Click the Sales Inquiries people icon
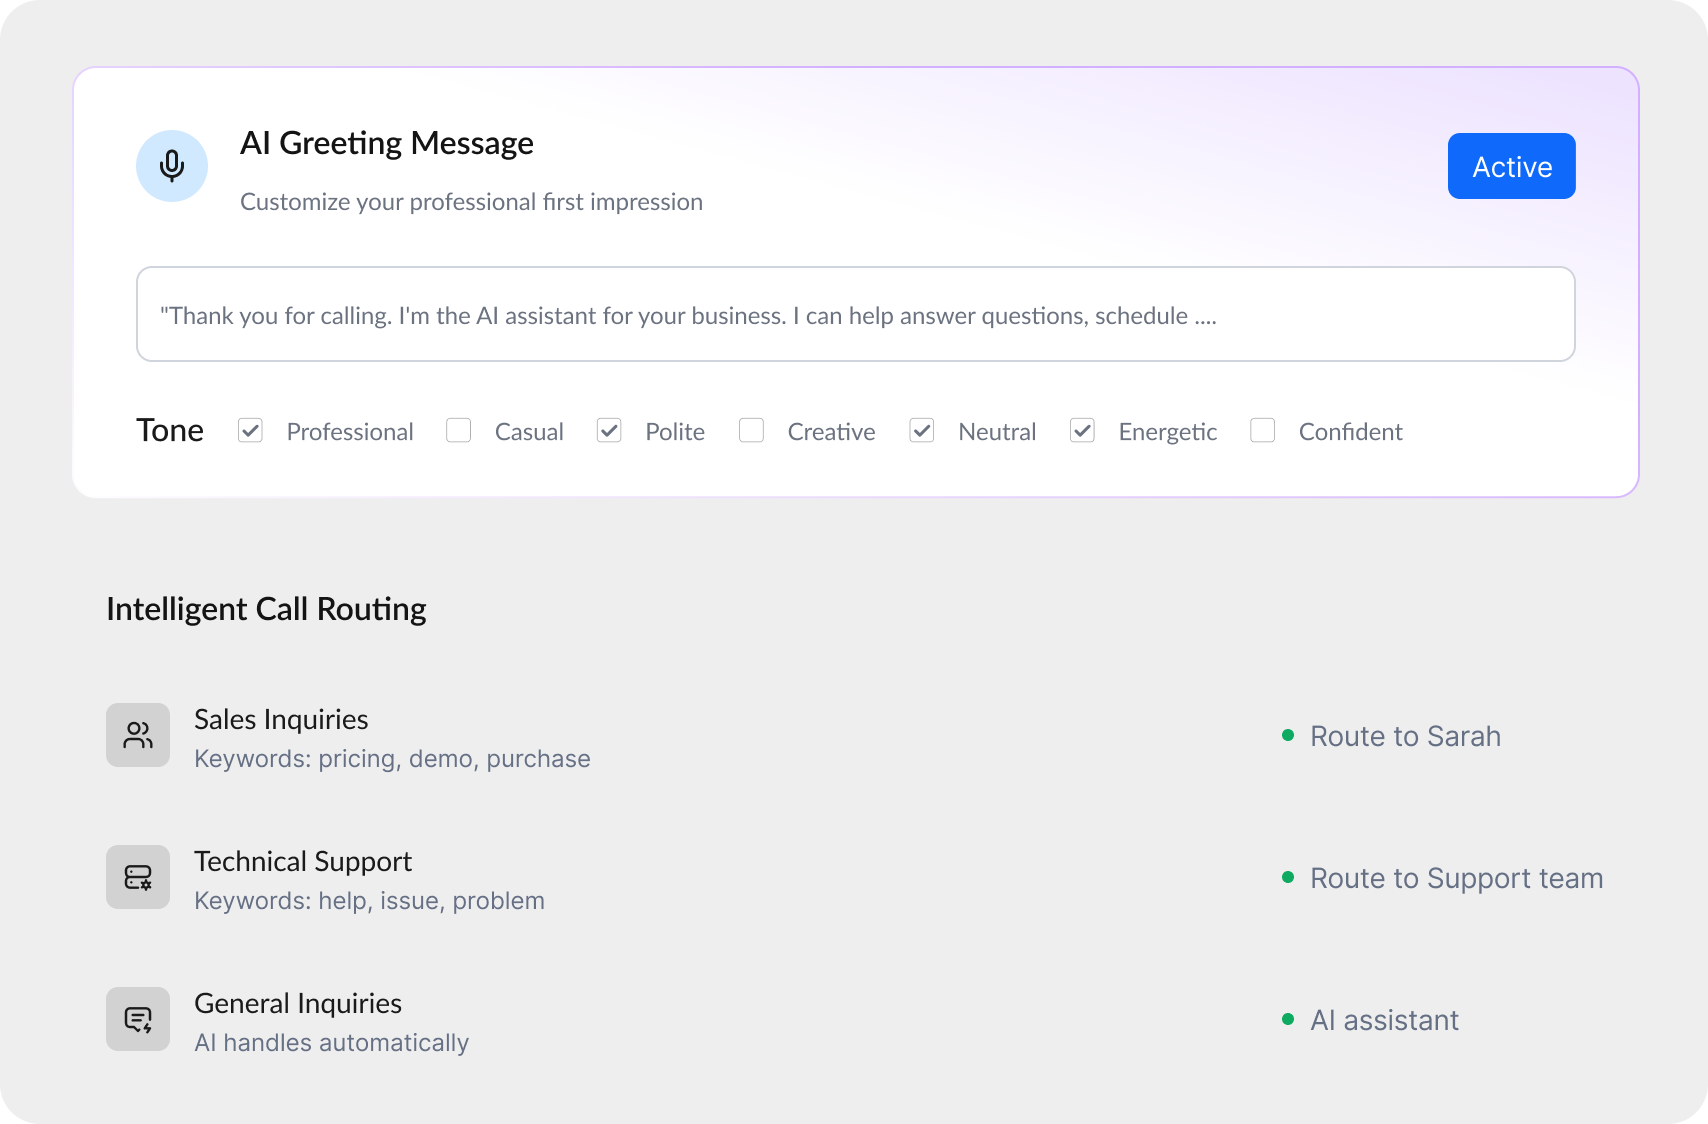 (x=138, y=735)
